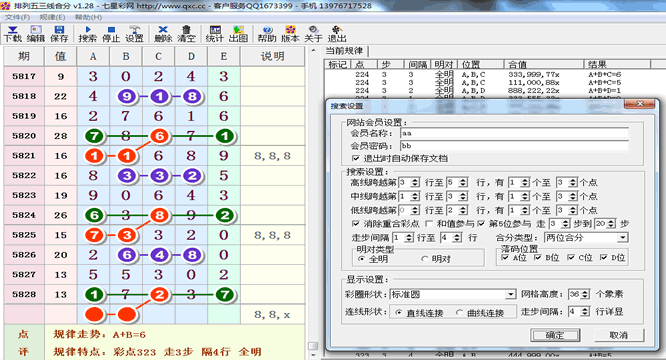Open the 合分类型 dropdown

(623, 238)
